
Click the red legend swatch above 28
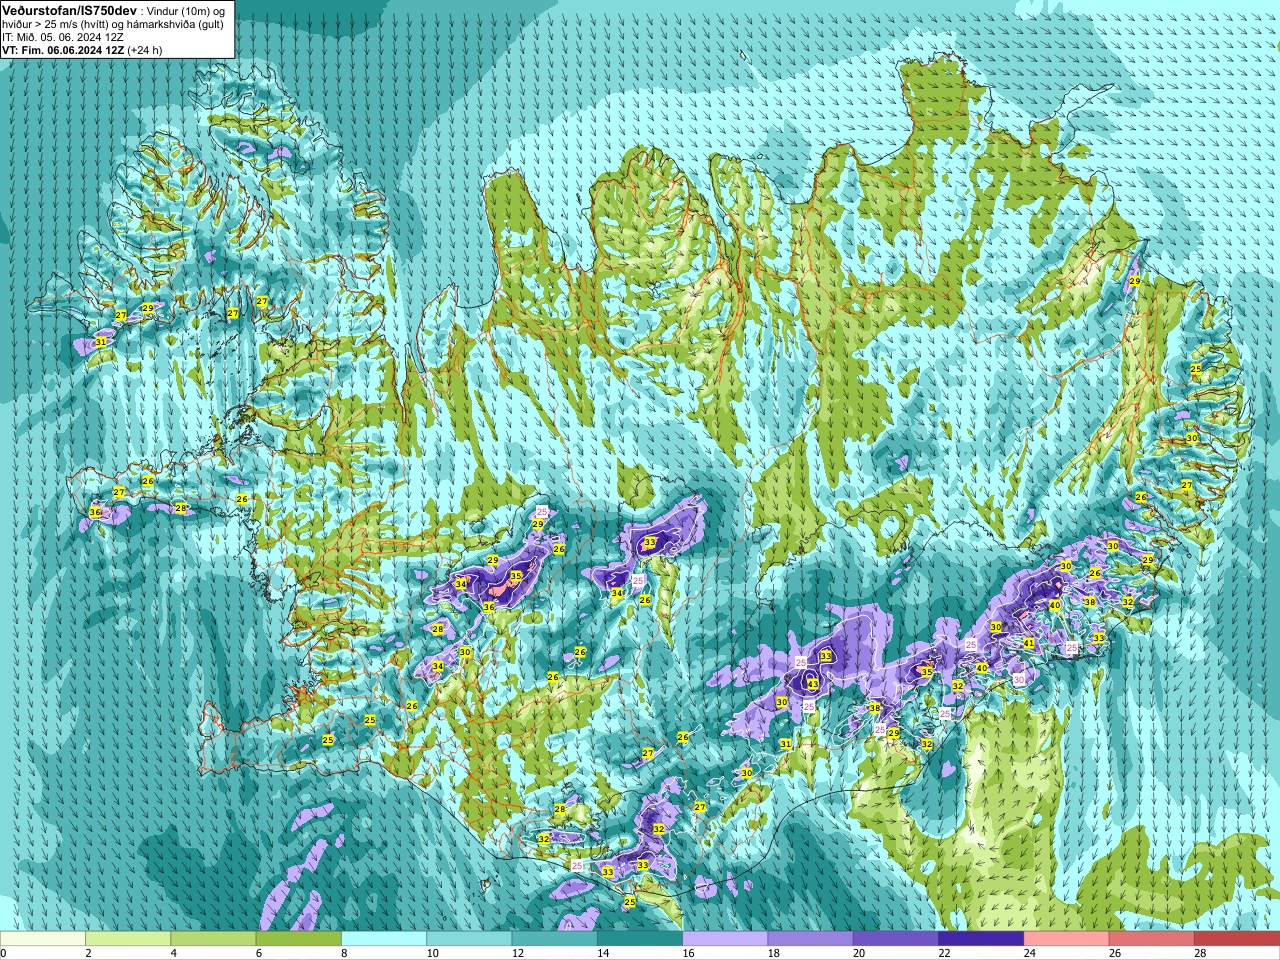coord(1237,939)
